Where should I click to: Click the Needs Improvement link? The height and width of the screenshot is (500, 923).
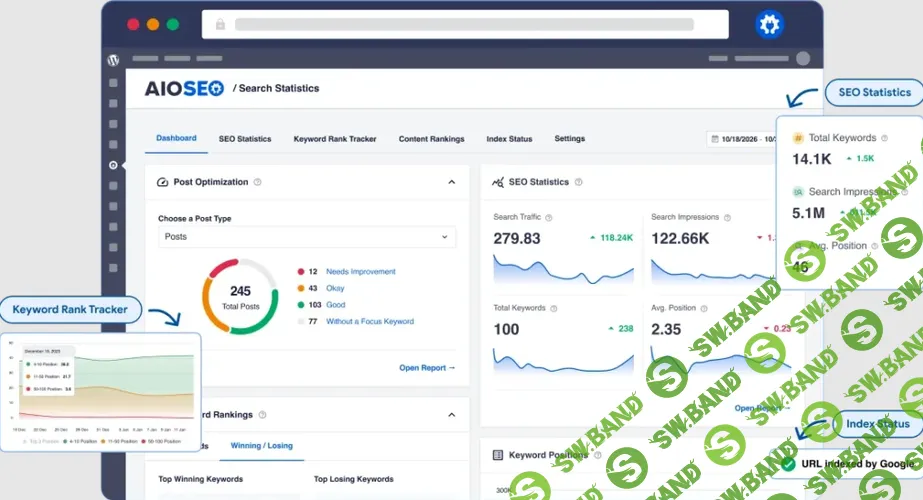360,271
